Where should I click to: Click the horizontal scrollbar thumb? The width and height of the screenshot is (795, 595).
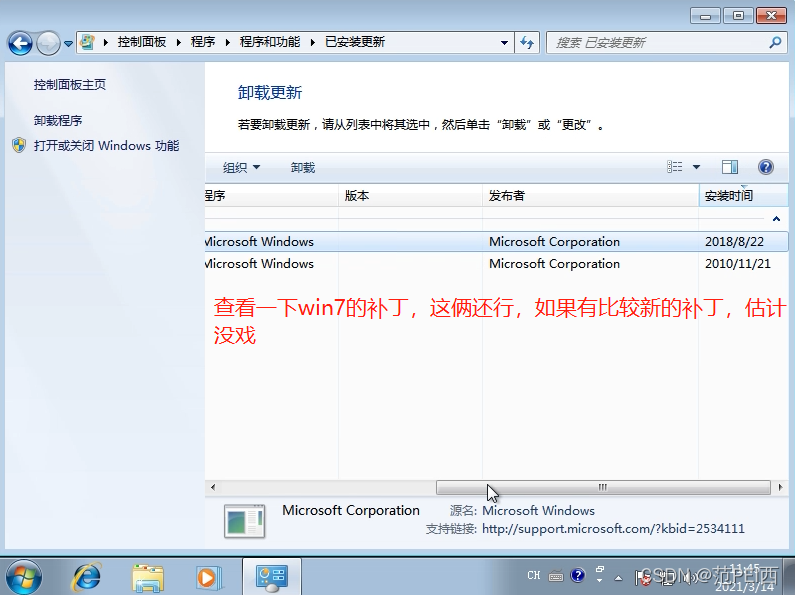point(603,488)
